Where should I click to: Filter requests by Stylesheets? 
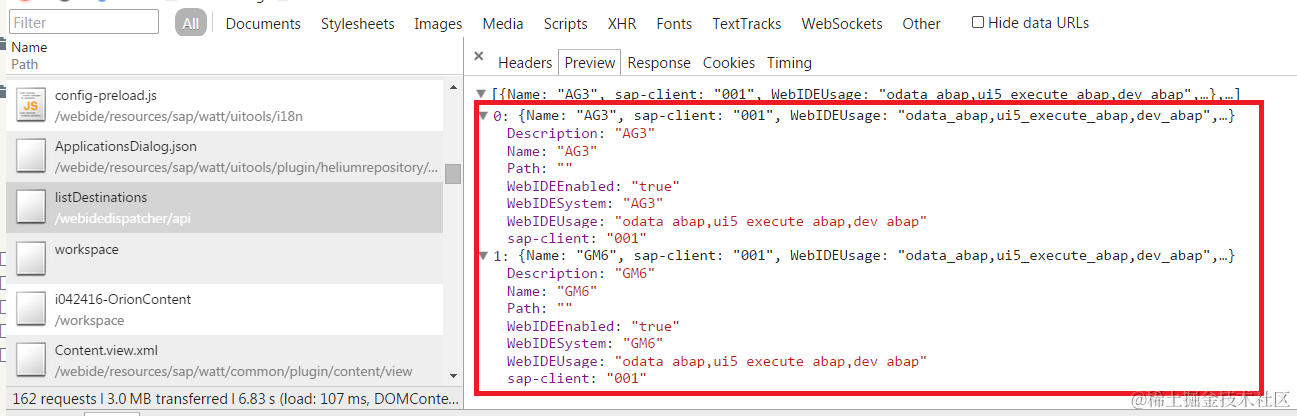[357, 23]
